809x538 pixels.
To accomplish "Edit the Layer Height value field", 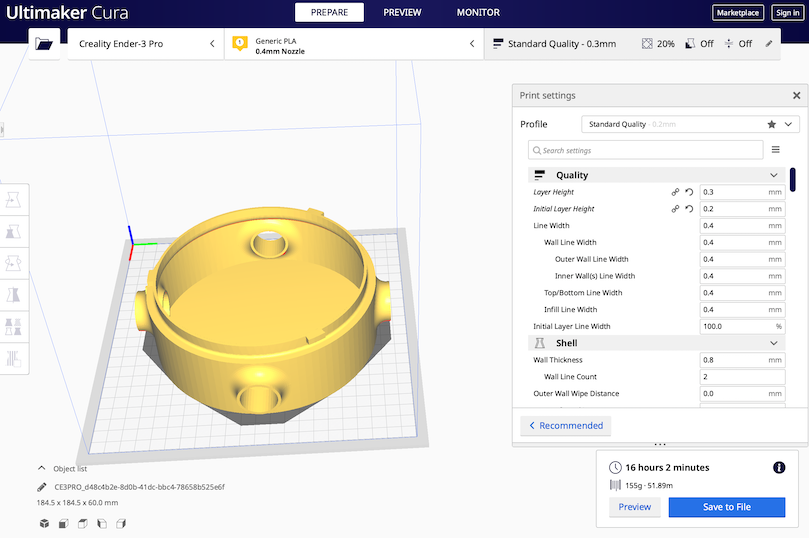I will (x=742, y=192).
